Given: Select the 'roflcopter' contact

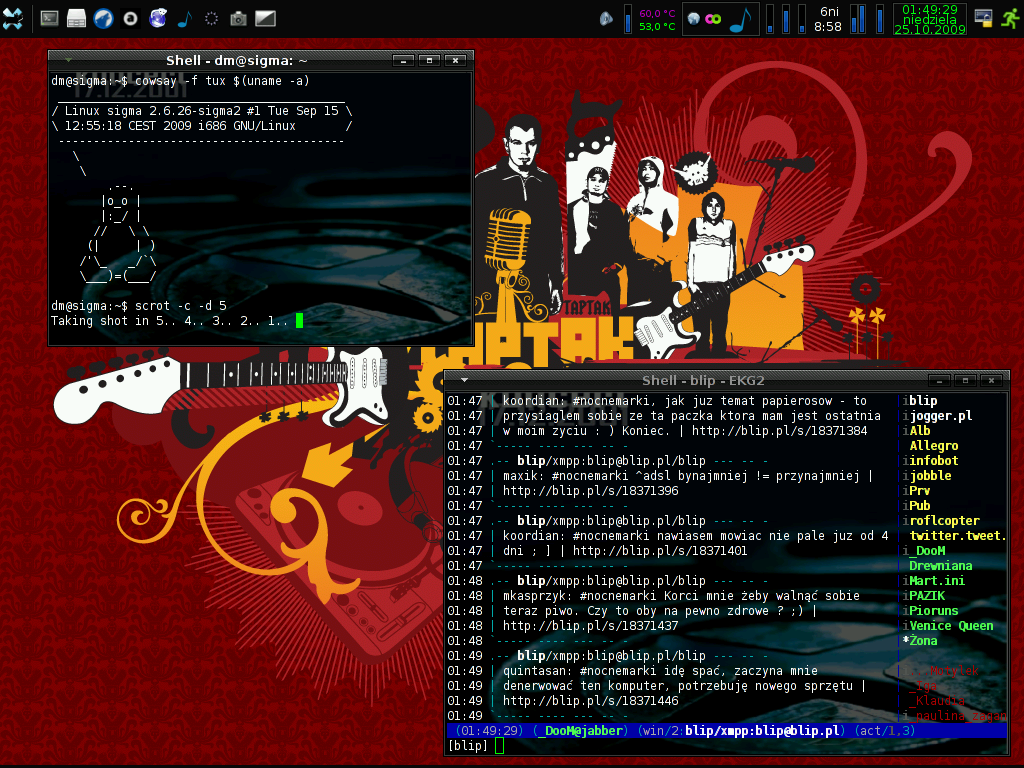Looking at the screenshot, I should point(944,520).
